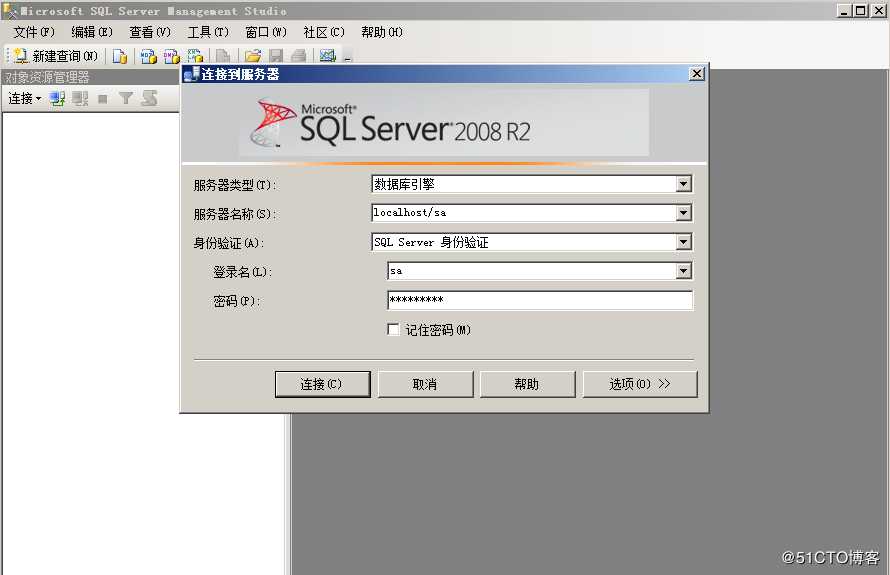Image resolution: width=890 pixels, height=575 pixels.
Task: Click Connect Object Explorer icon
Action: tap(57, 99)
